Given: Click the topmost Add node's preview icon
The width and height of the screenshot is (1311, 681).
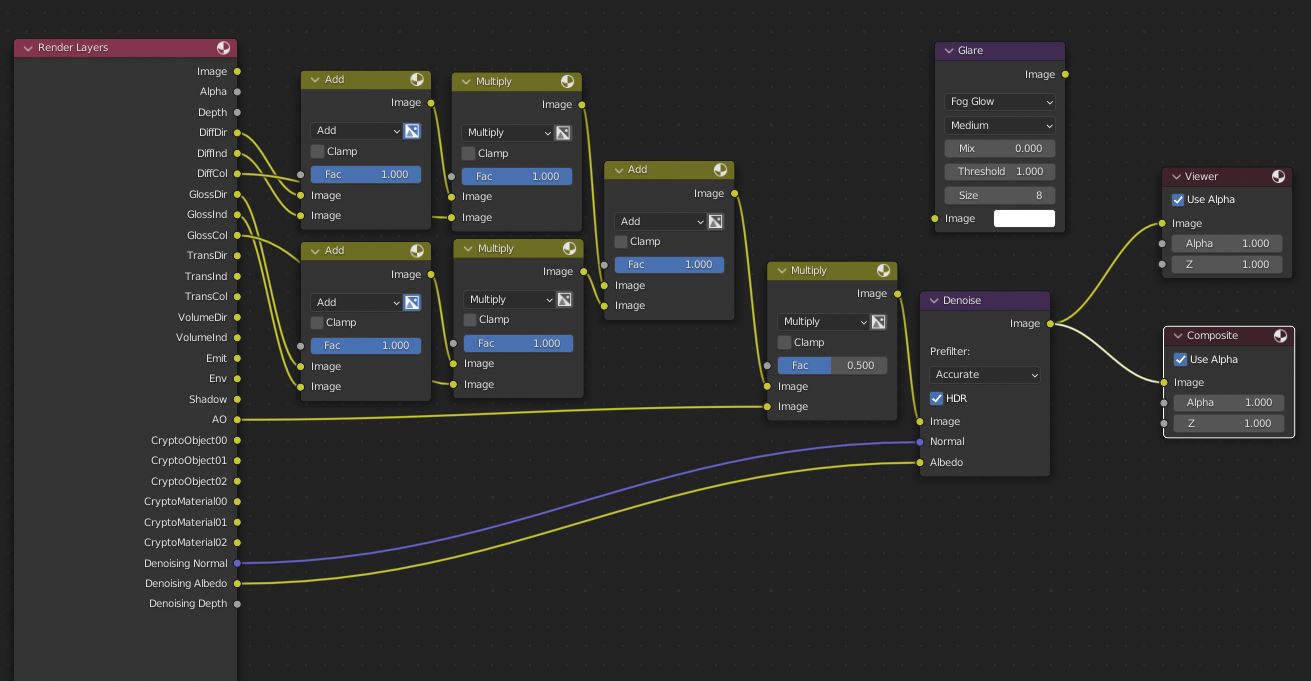Looking at the screenshot, I should coord(416,80).
